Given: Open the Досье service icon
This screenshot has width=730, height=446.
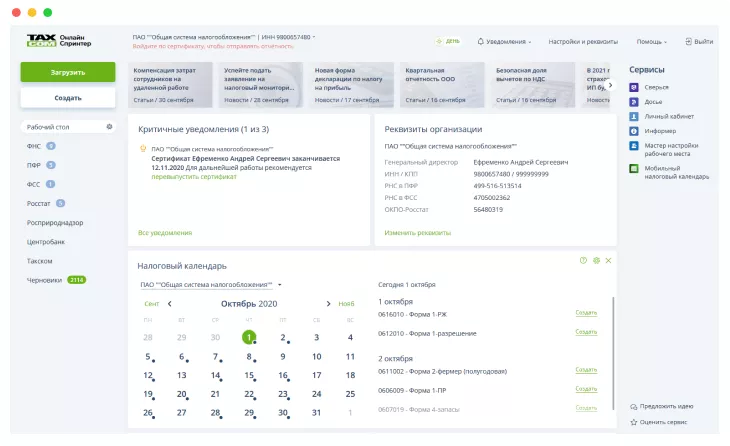Looking at the screenshot, I should pos(634,101).
